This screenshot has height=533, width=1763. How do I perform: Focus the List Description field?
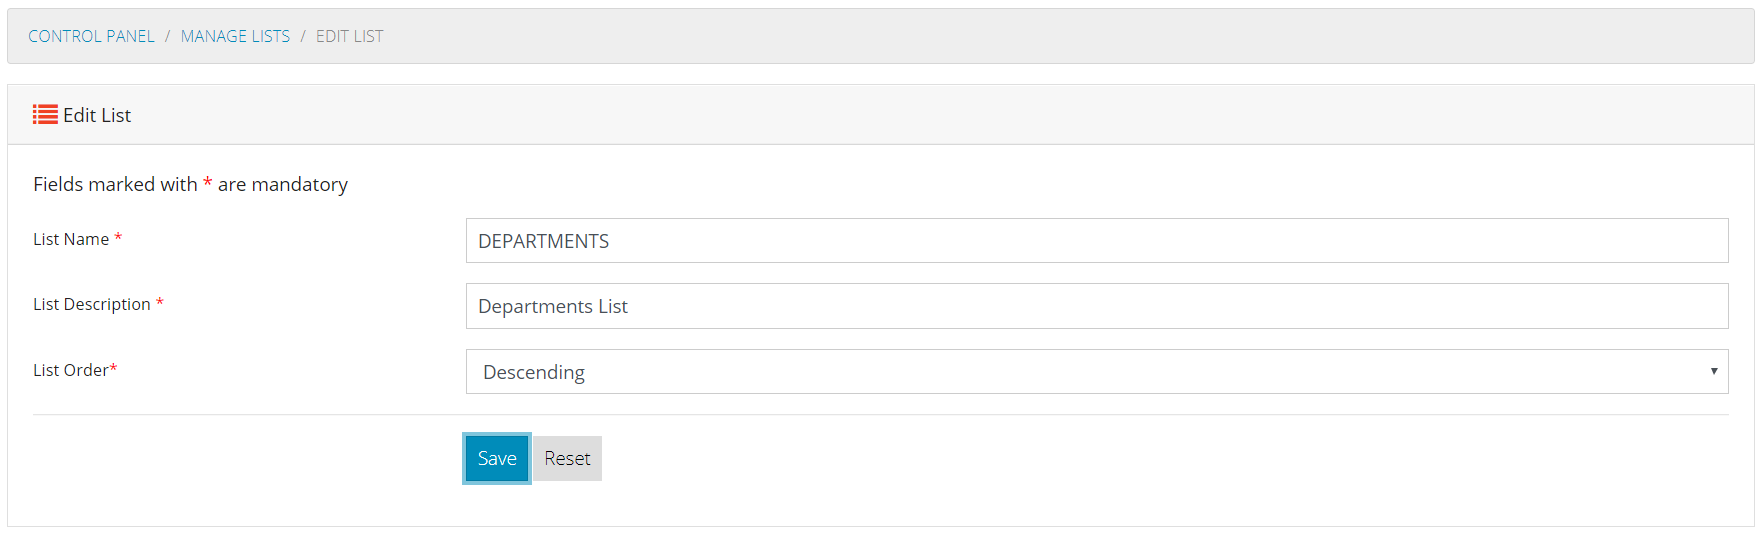pos(1097,306)
